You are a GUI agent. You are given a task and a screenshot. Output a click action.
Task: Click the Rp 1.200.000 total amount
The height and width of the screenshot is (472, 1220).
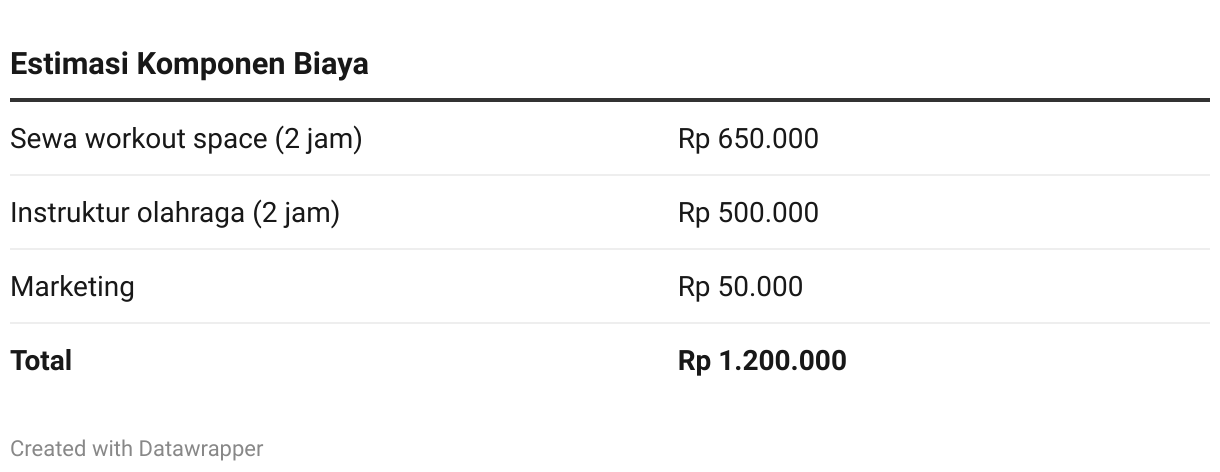click(x=762, y=361)
